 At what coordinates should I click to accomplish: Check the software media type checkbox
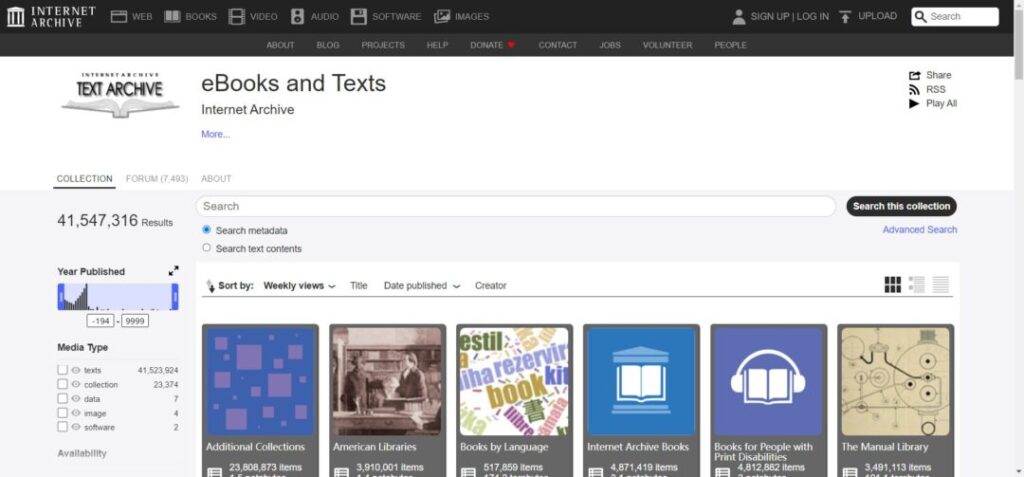(62, 427)
